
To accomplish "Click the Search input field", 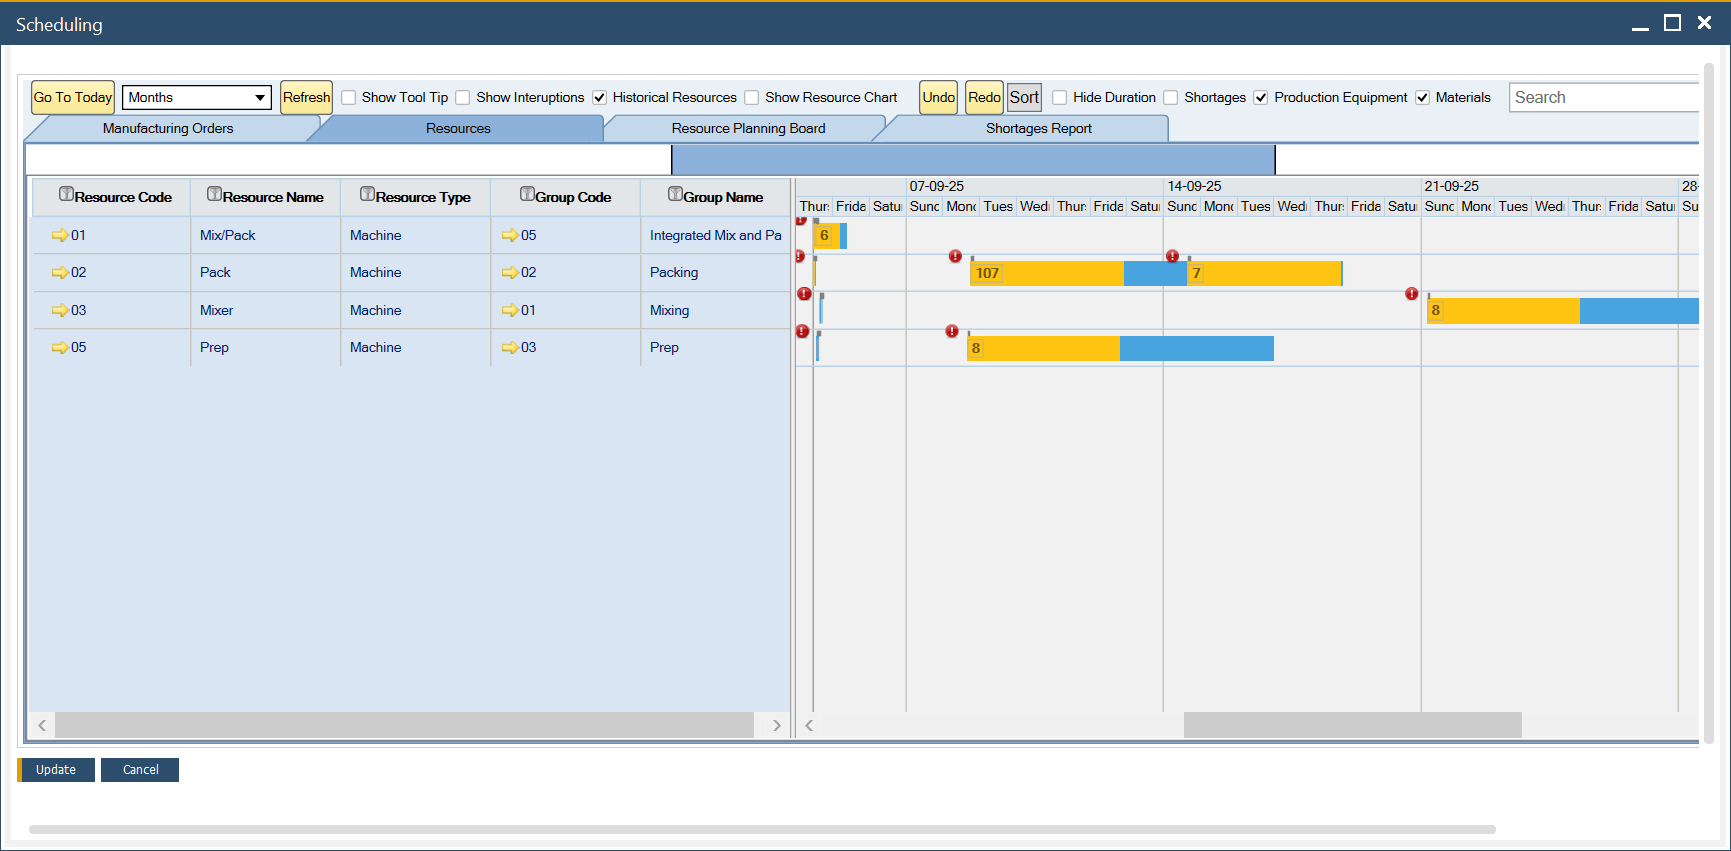I will point(1604,97).
